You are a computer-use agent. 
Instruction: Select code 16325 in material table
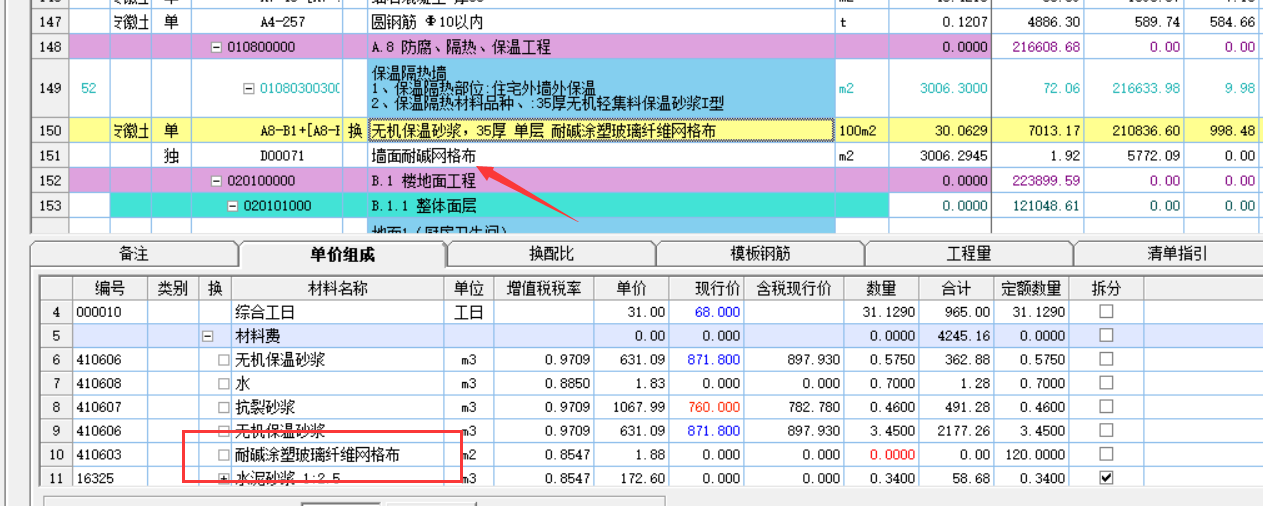pos(110,478)
